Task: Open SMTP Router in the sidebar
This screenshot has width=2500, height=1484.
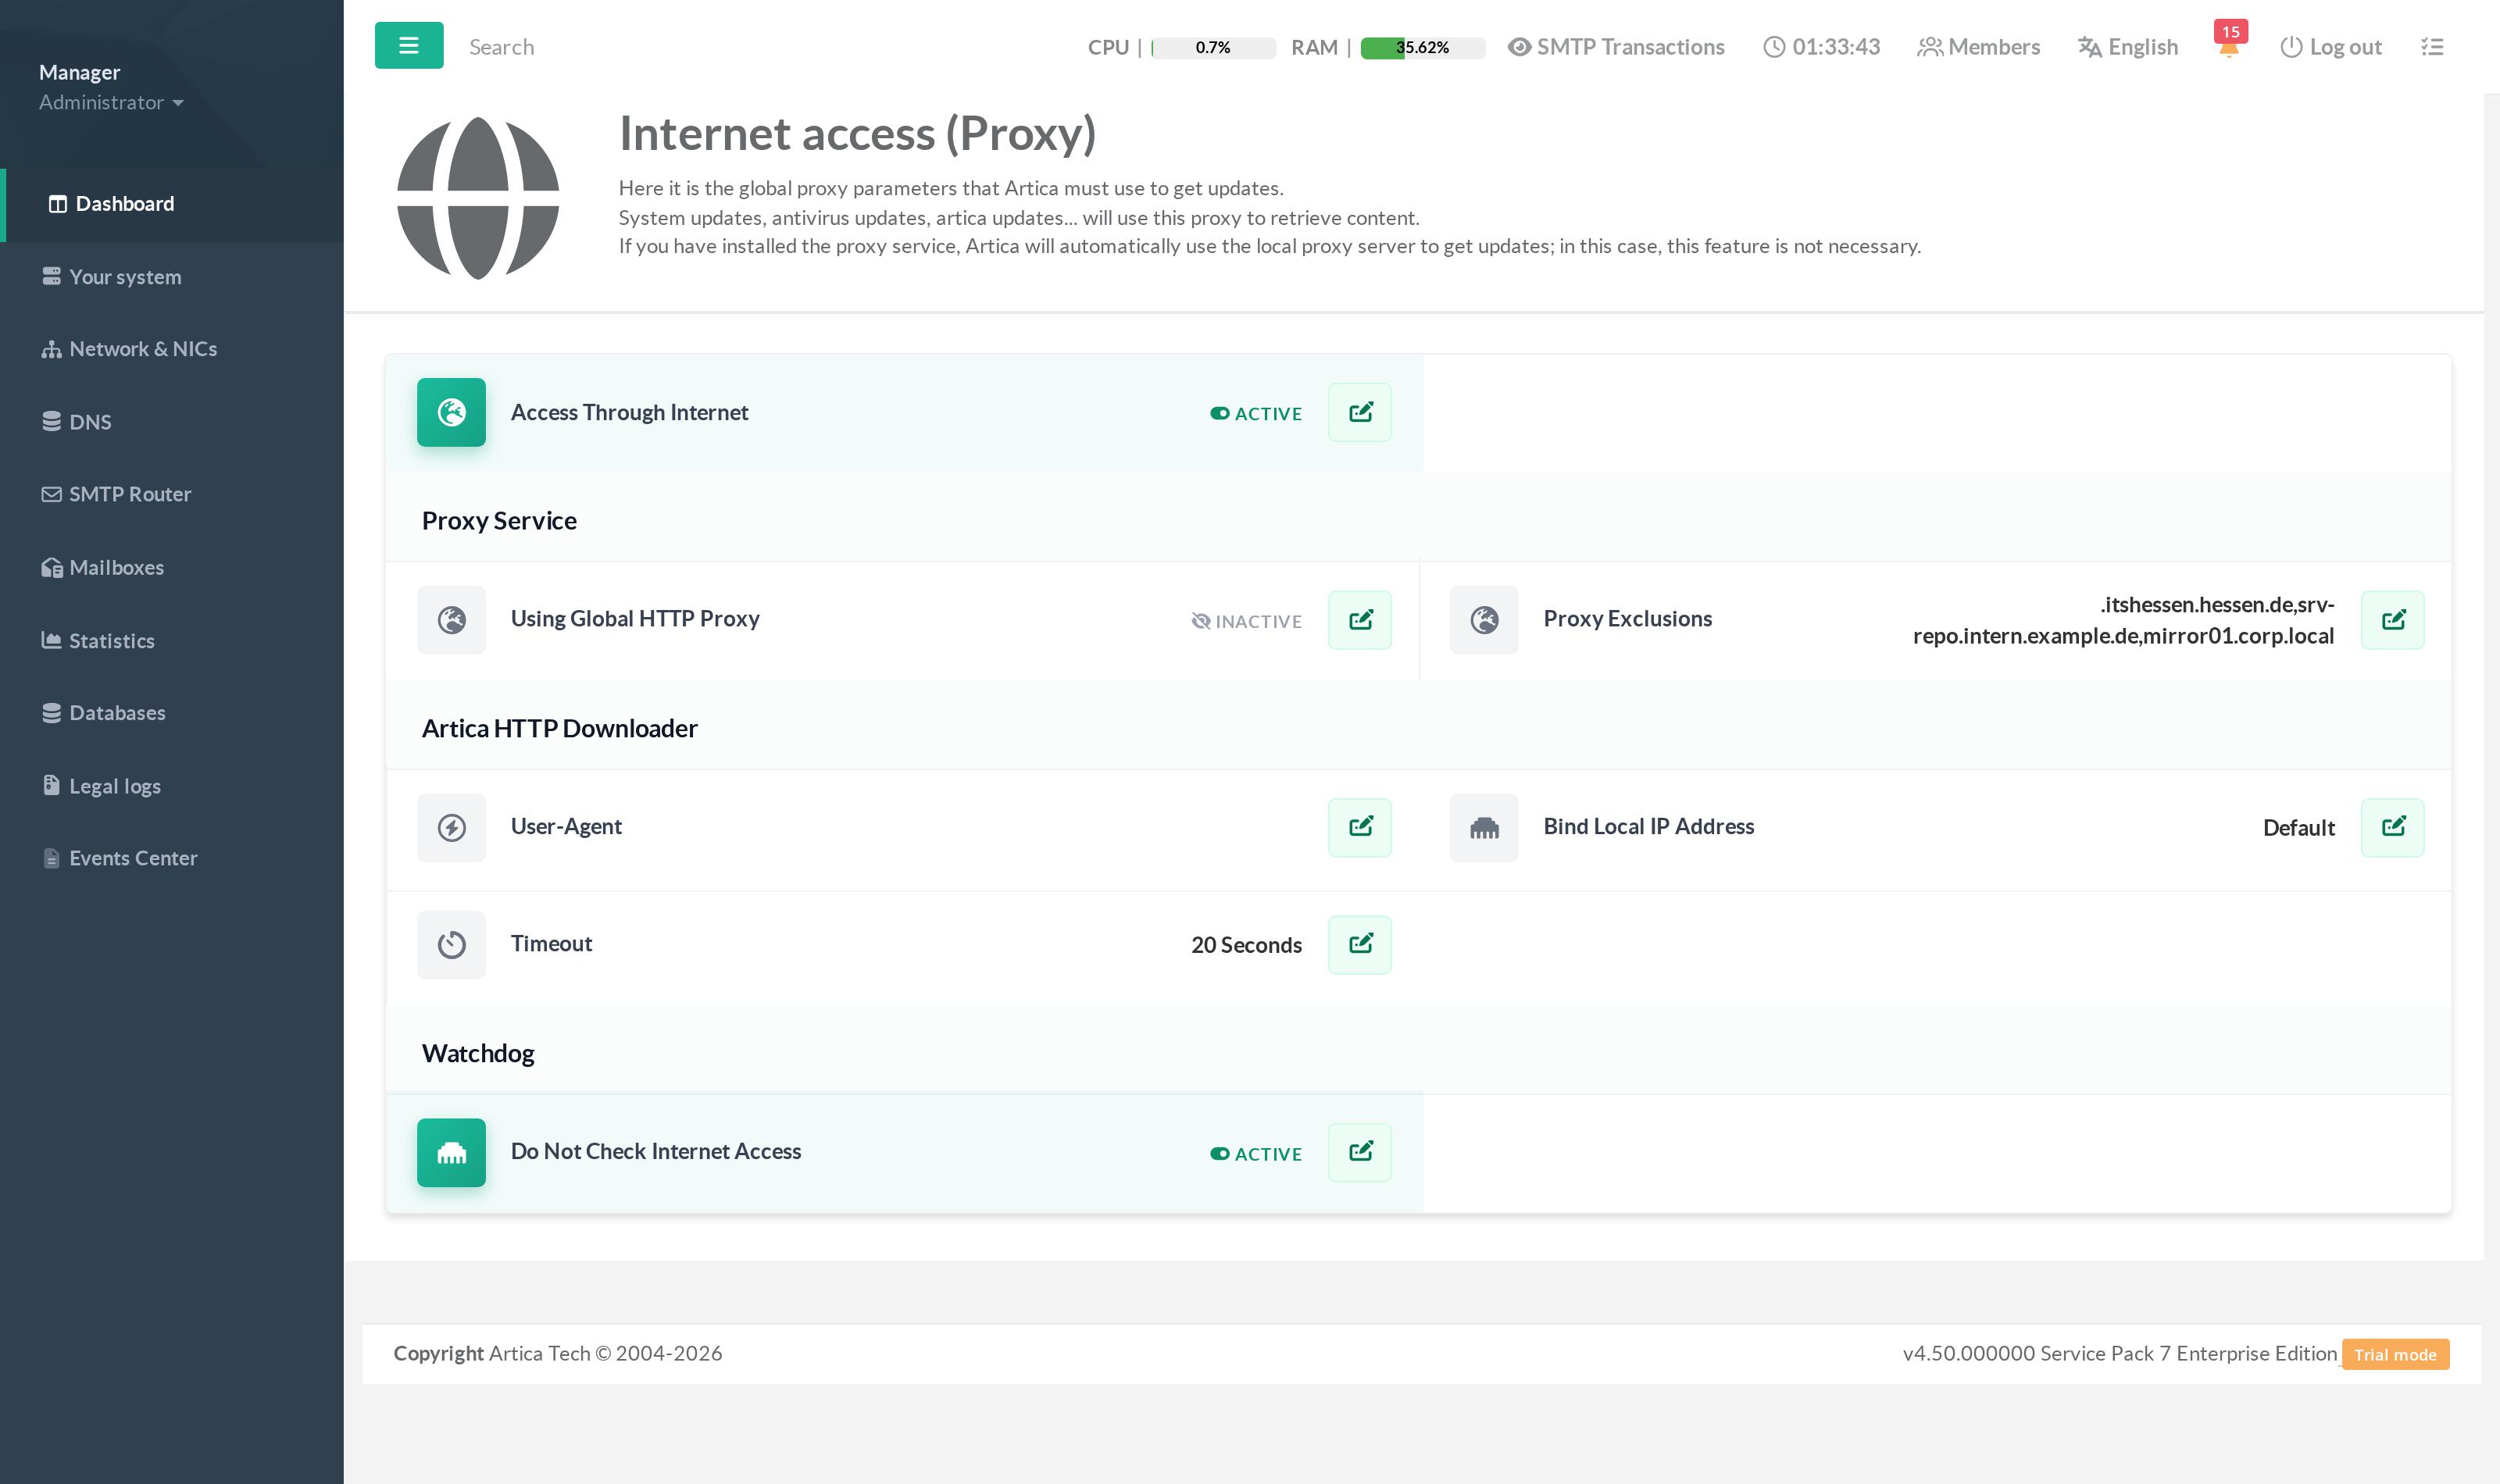Action: click(172, 494)
